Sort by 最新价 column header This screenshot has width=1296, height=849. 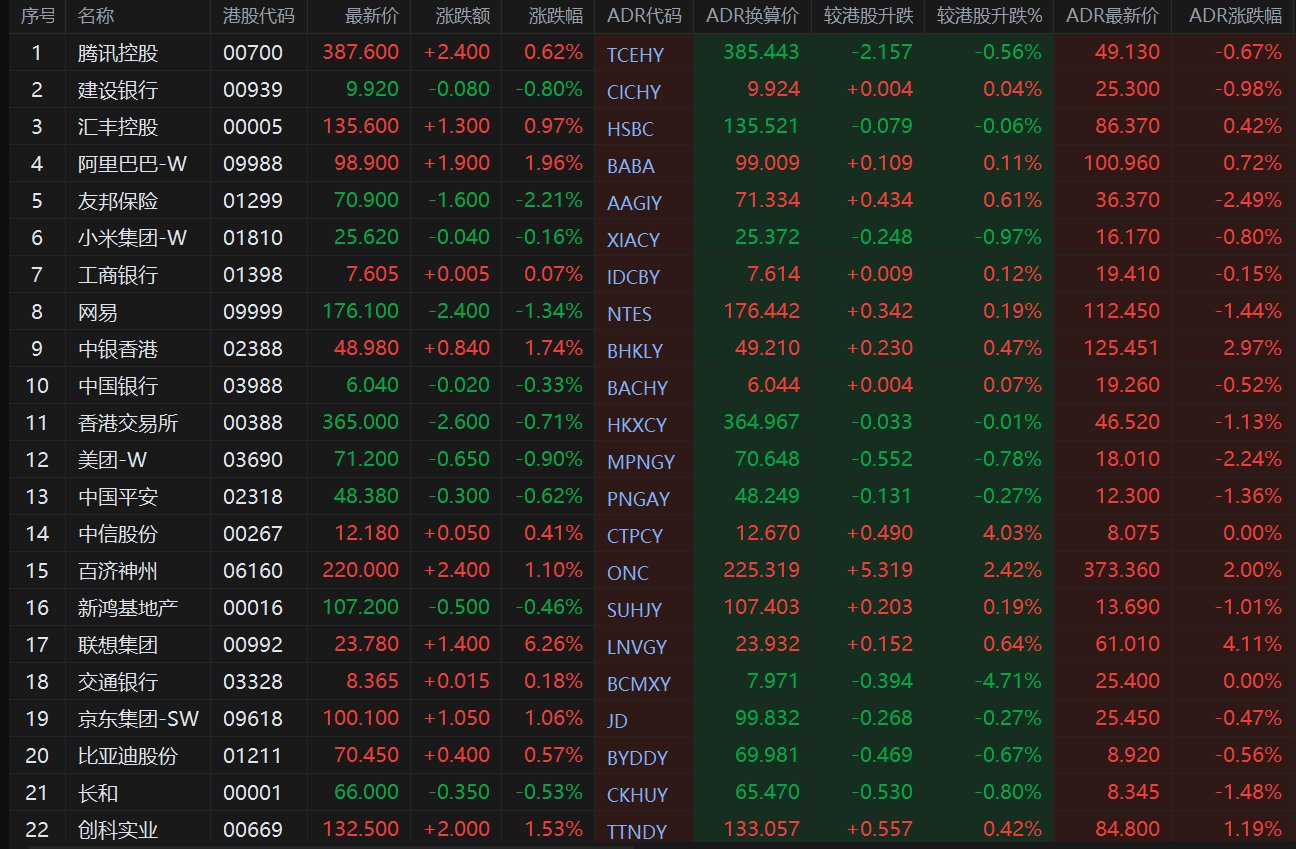pyautogui.click(x=371, y=16)
